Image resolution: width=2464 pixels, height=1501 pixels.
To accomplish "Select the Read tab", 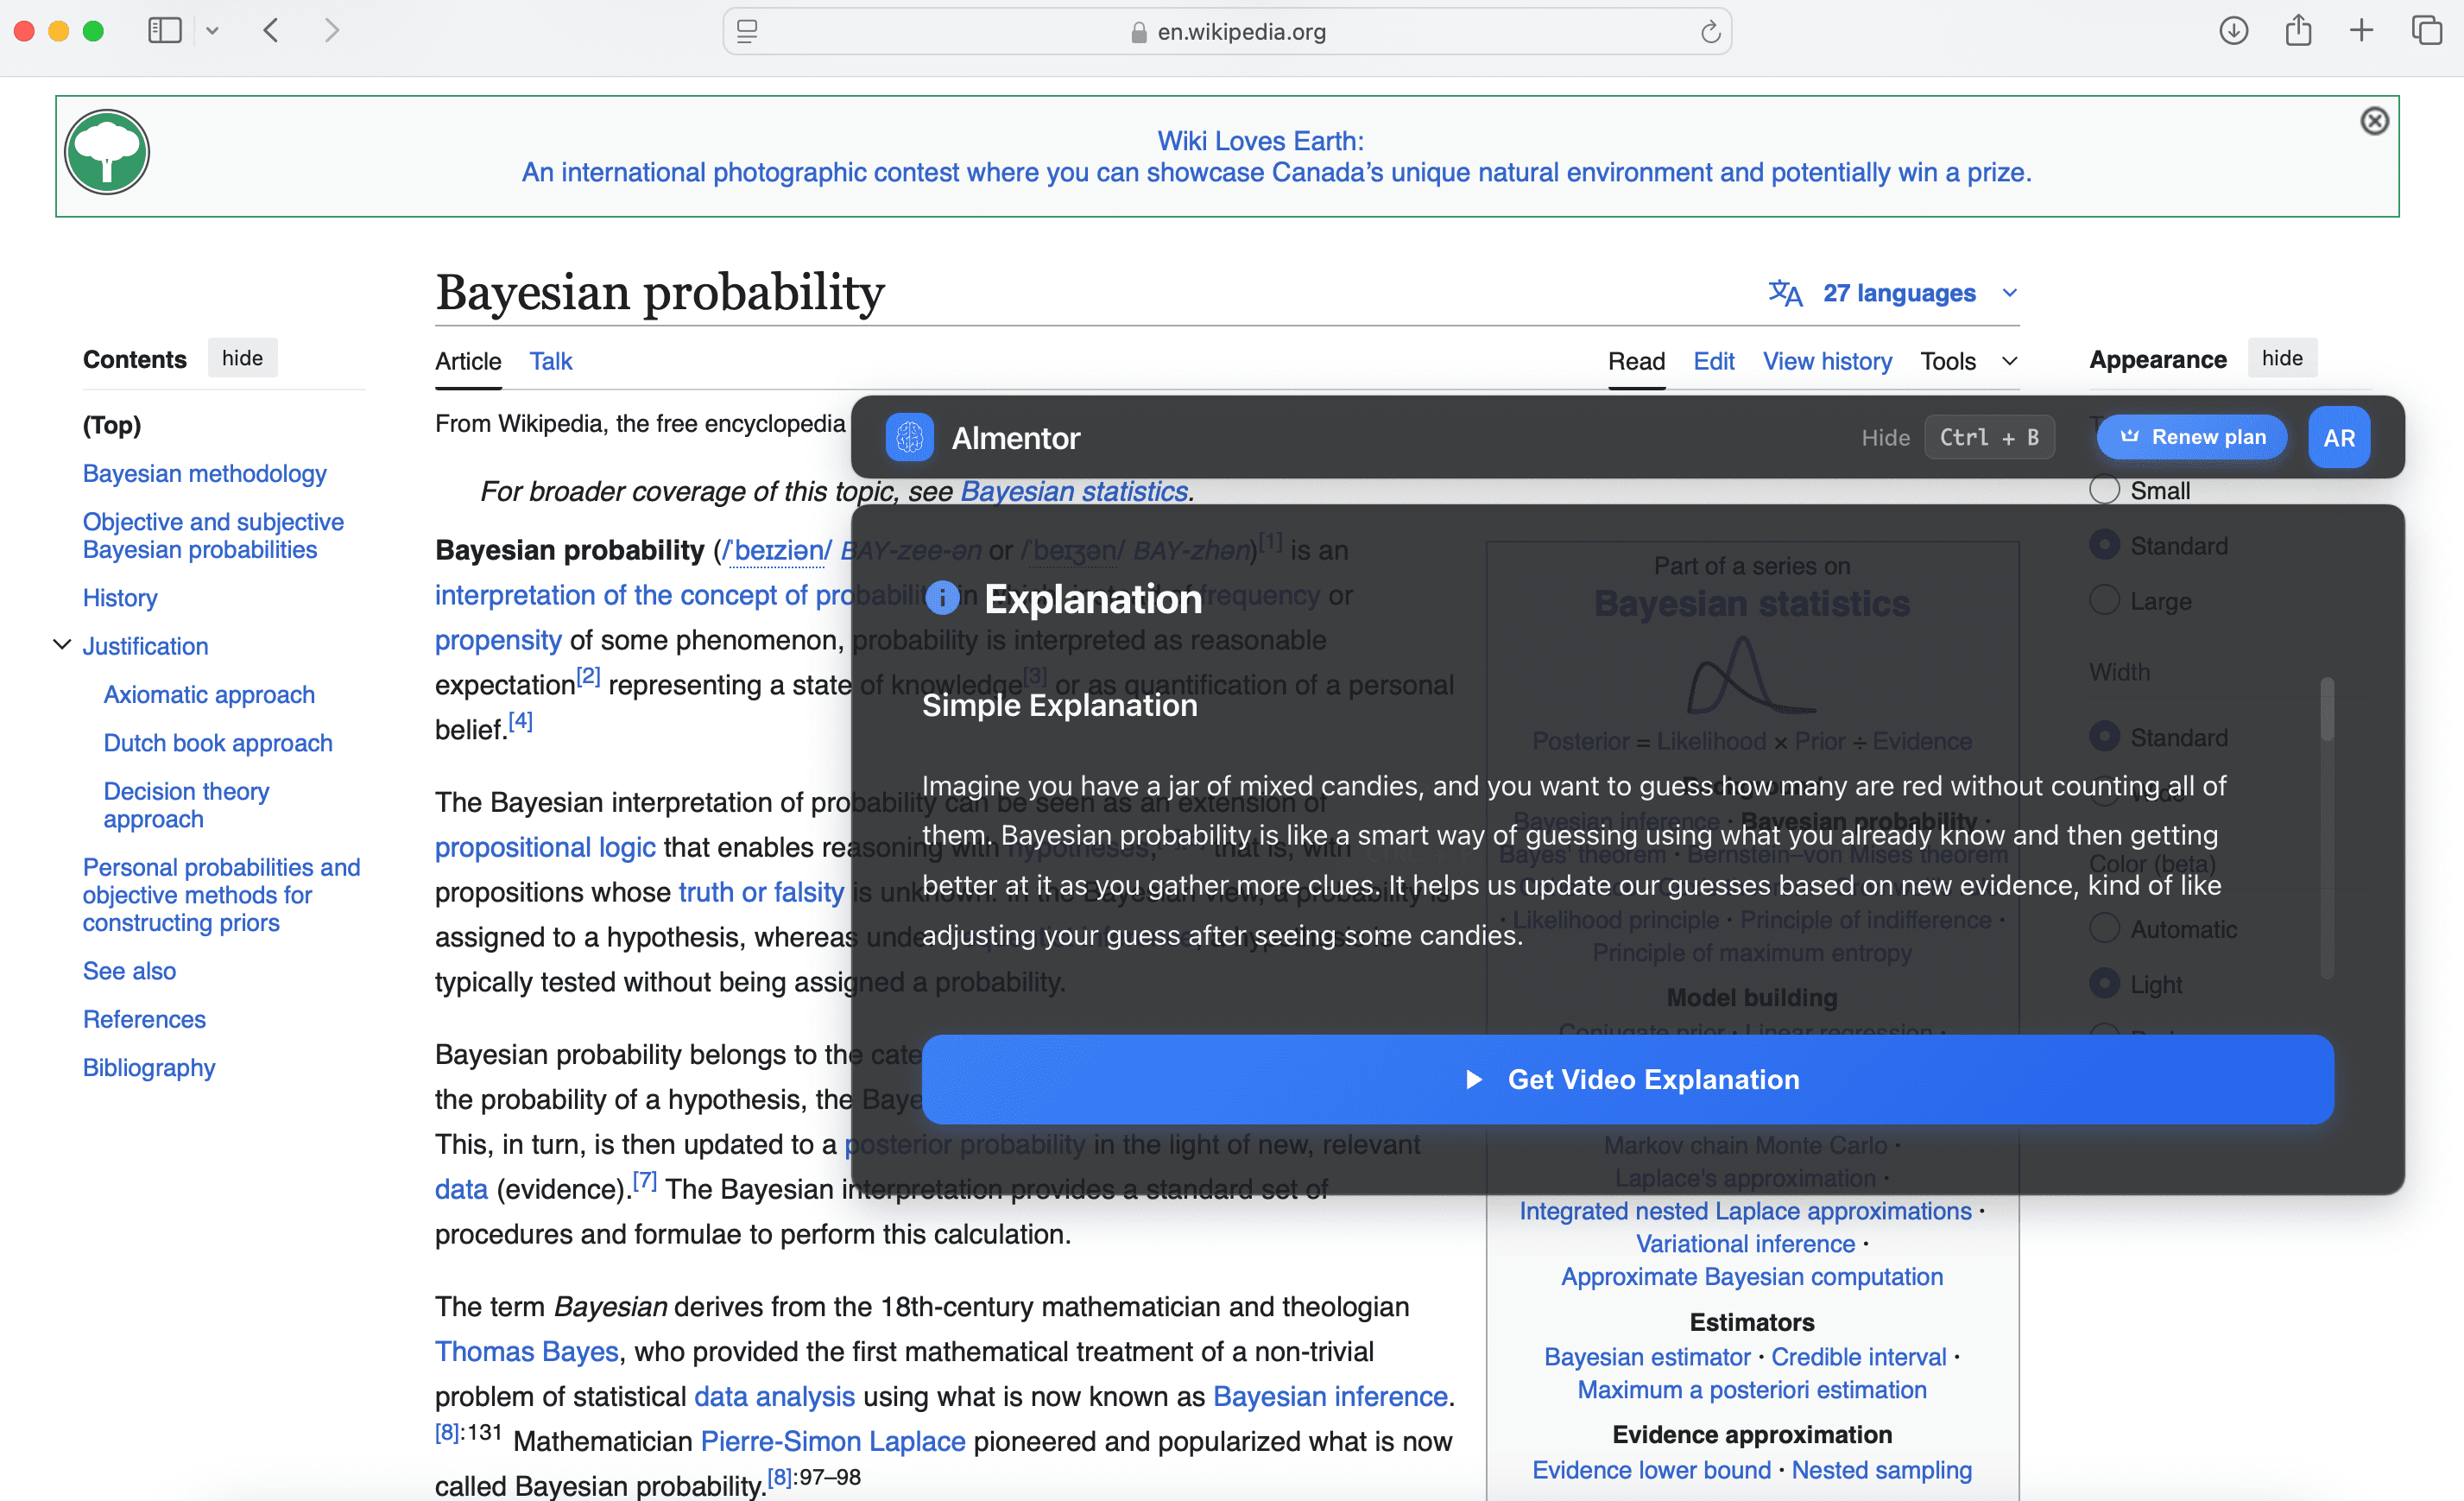I will point(1636,361).
